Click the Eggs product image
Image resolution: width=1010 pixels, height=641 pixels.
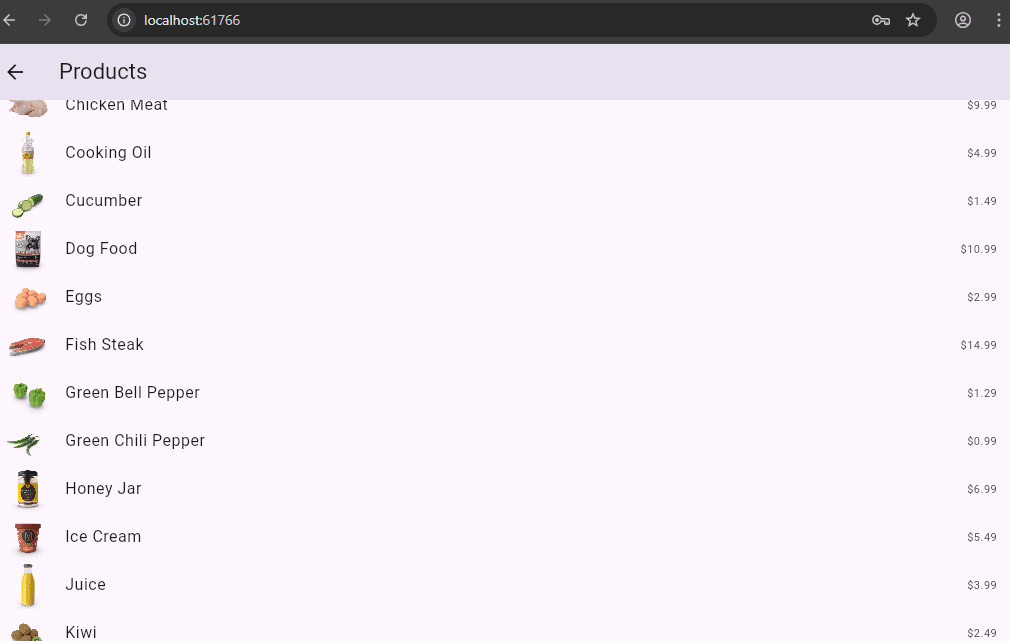point(30,298)
